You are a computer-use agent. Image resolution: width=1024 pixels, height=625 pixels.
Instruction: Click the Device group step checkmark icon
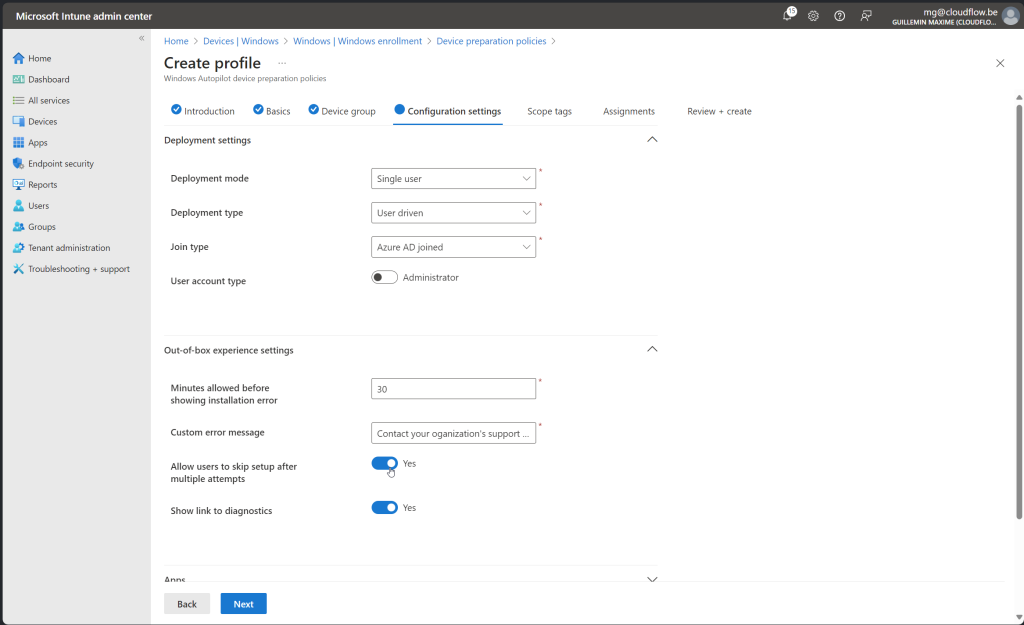pos(313,110)
